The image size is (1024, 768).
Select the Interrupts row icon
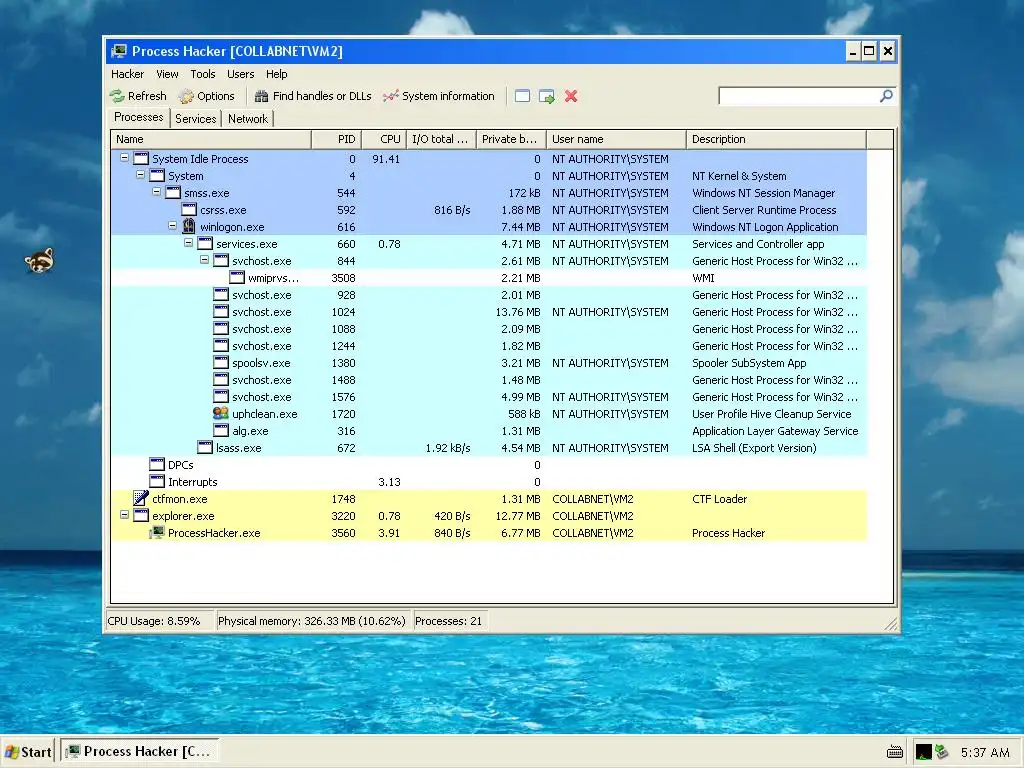(157, 481)
